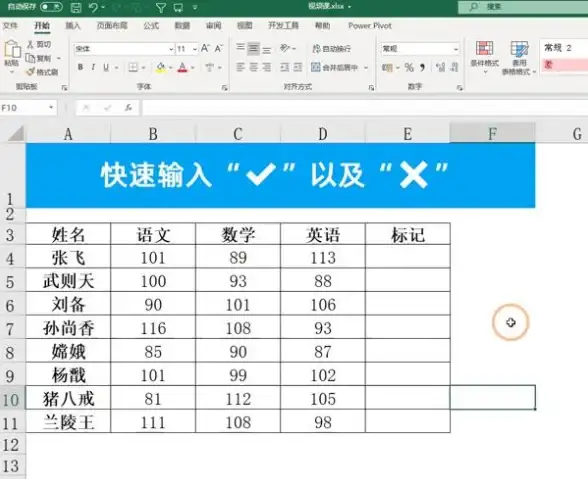Click the cell borders icon
The height and width of the screenshot is (479, 588).
(x=133, y=68)
